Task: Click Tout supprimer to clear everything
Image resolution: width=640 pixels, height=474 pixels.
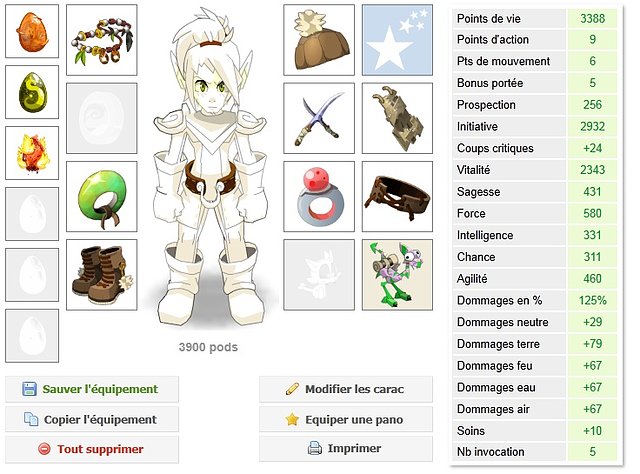Action: pyautogui.click(x=92, y=449)
